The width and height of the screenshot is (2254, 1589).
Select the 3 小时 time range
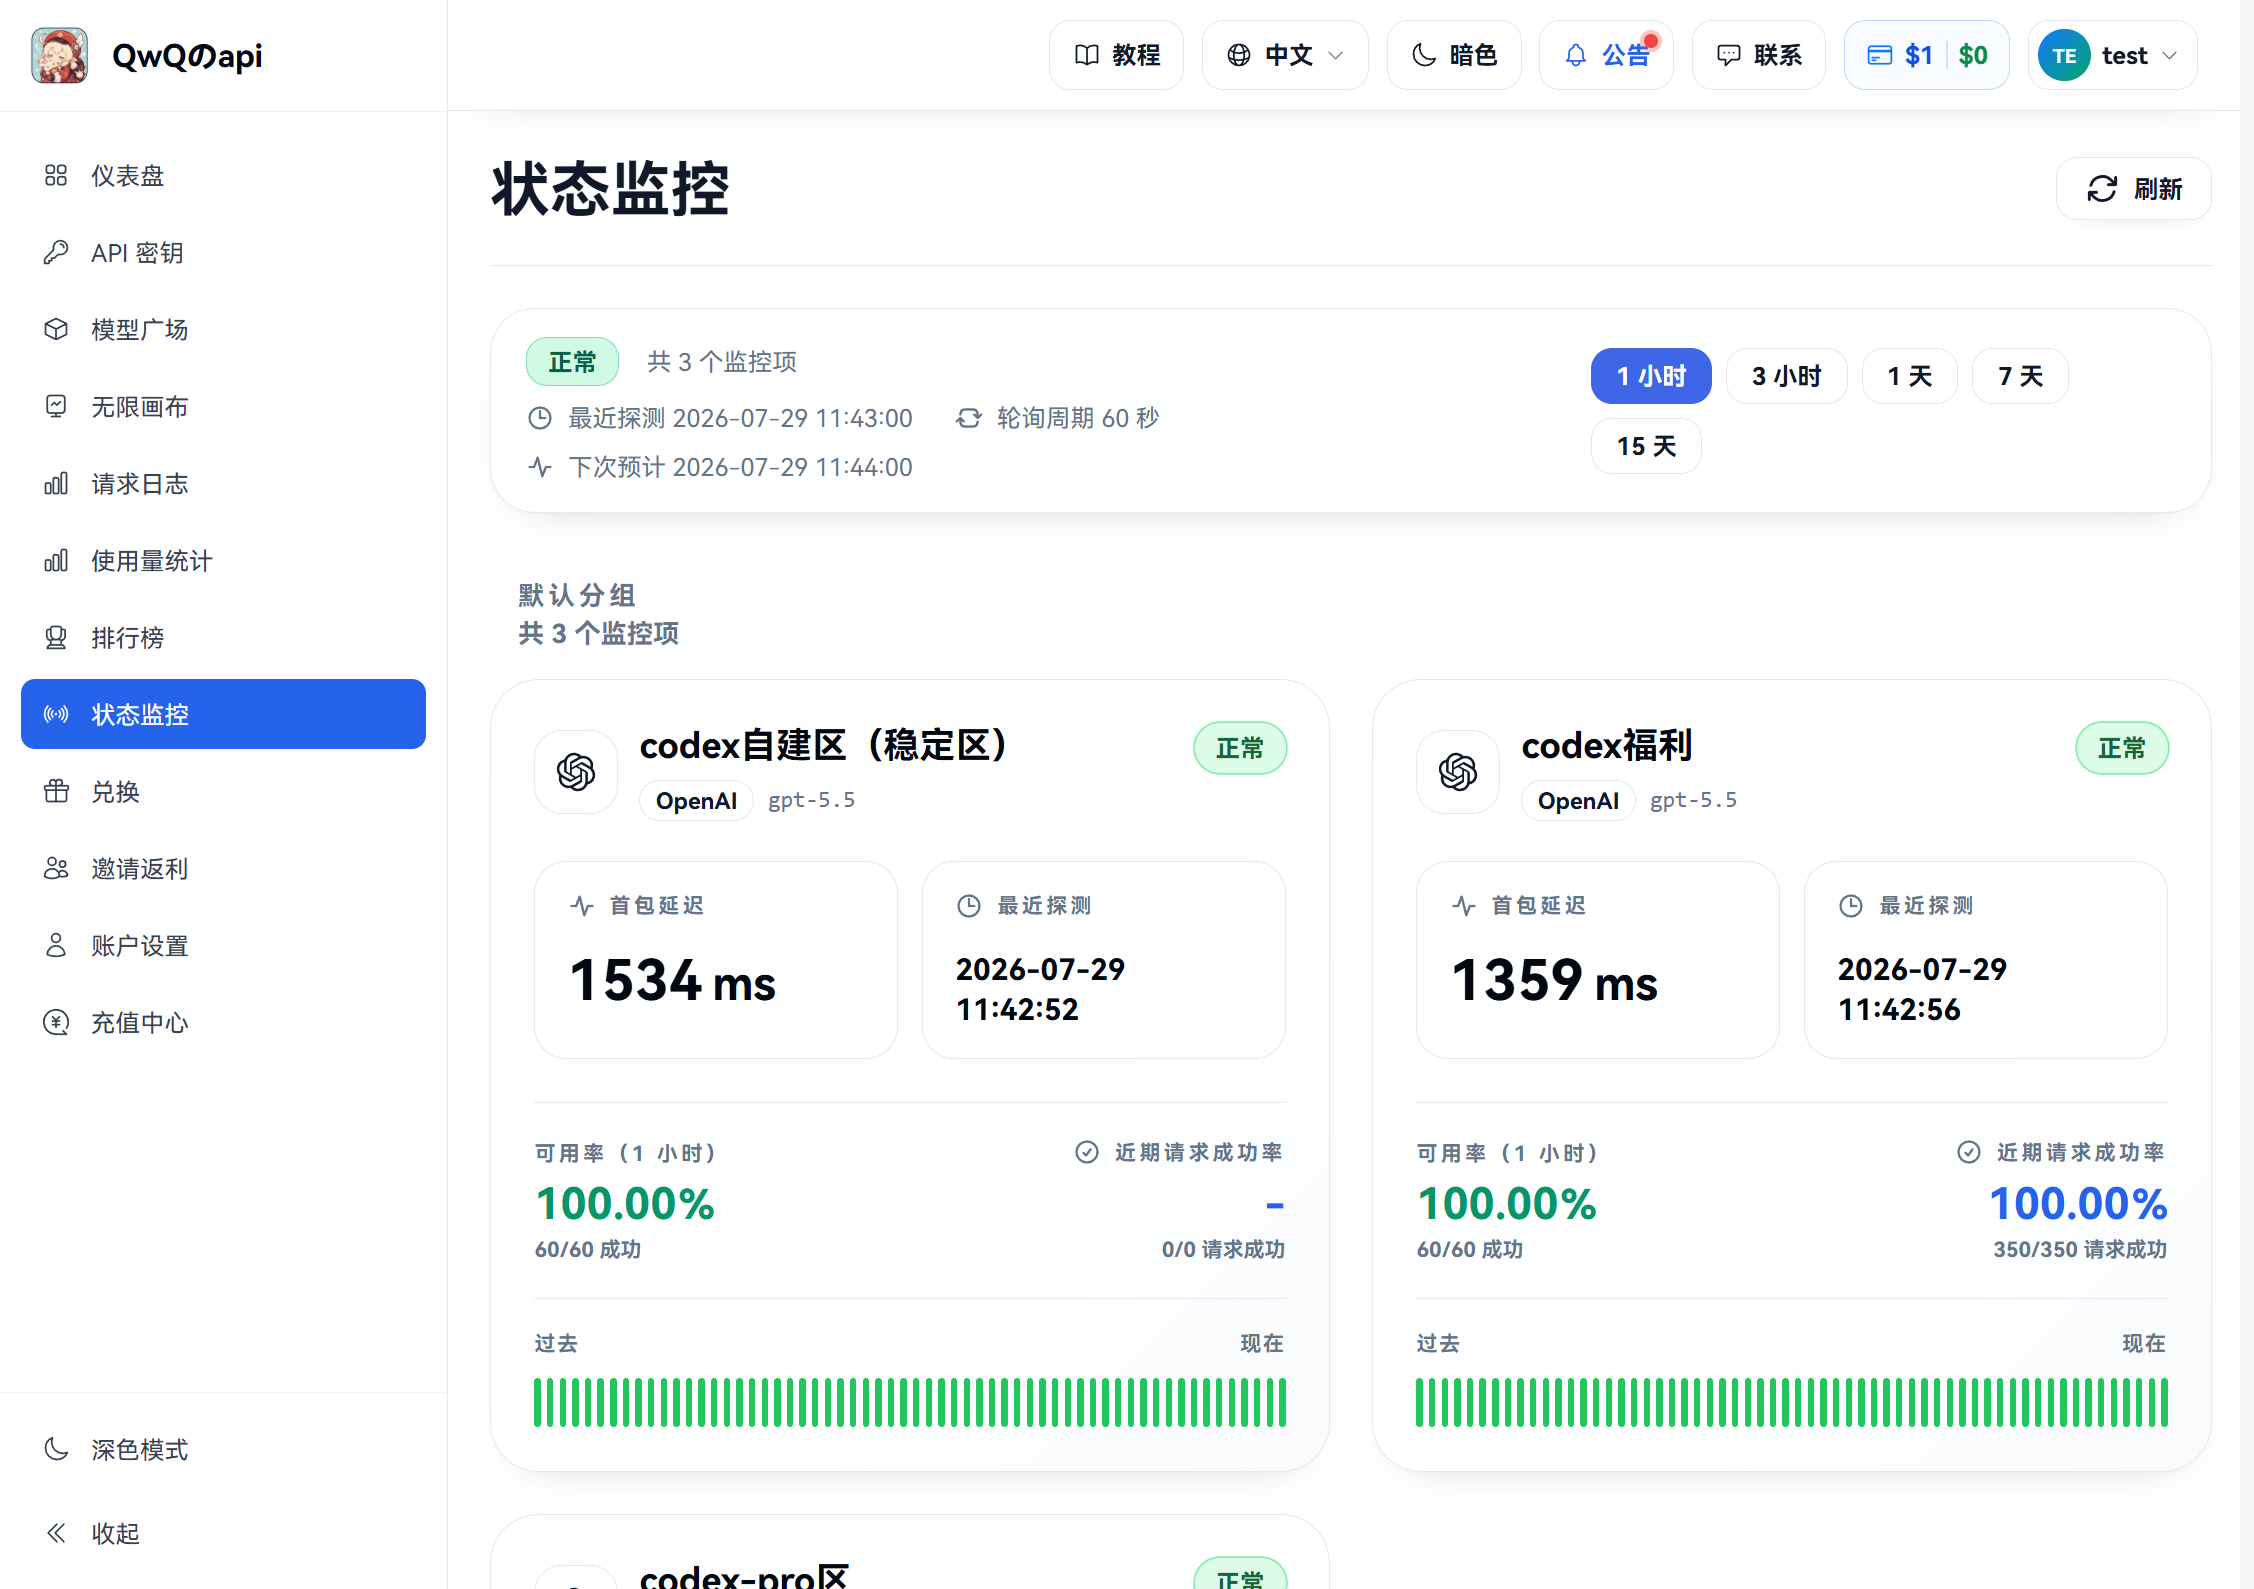click(x=1786, y=376)
